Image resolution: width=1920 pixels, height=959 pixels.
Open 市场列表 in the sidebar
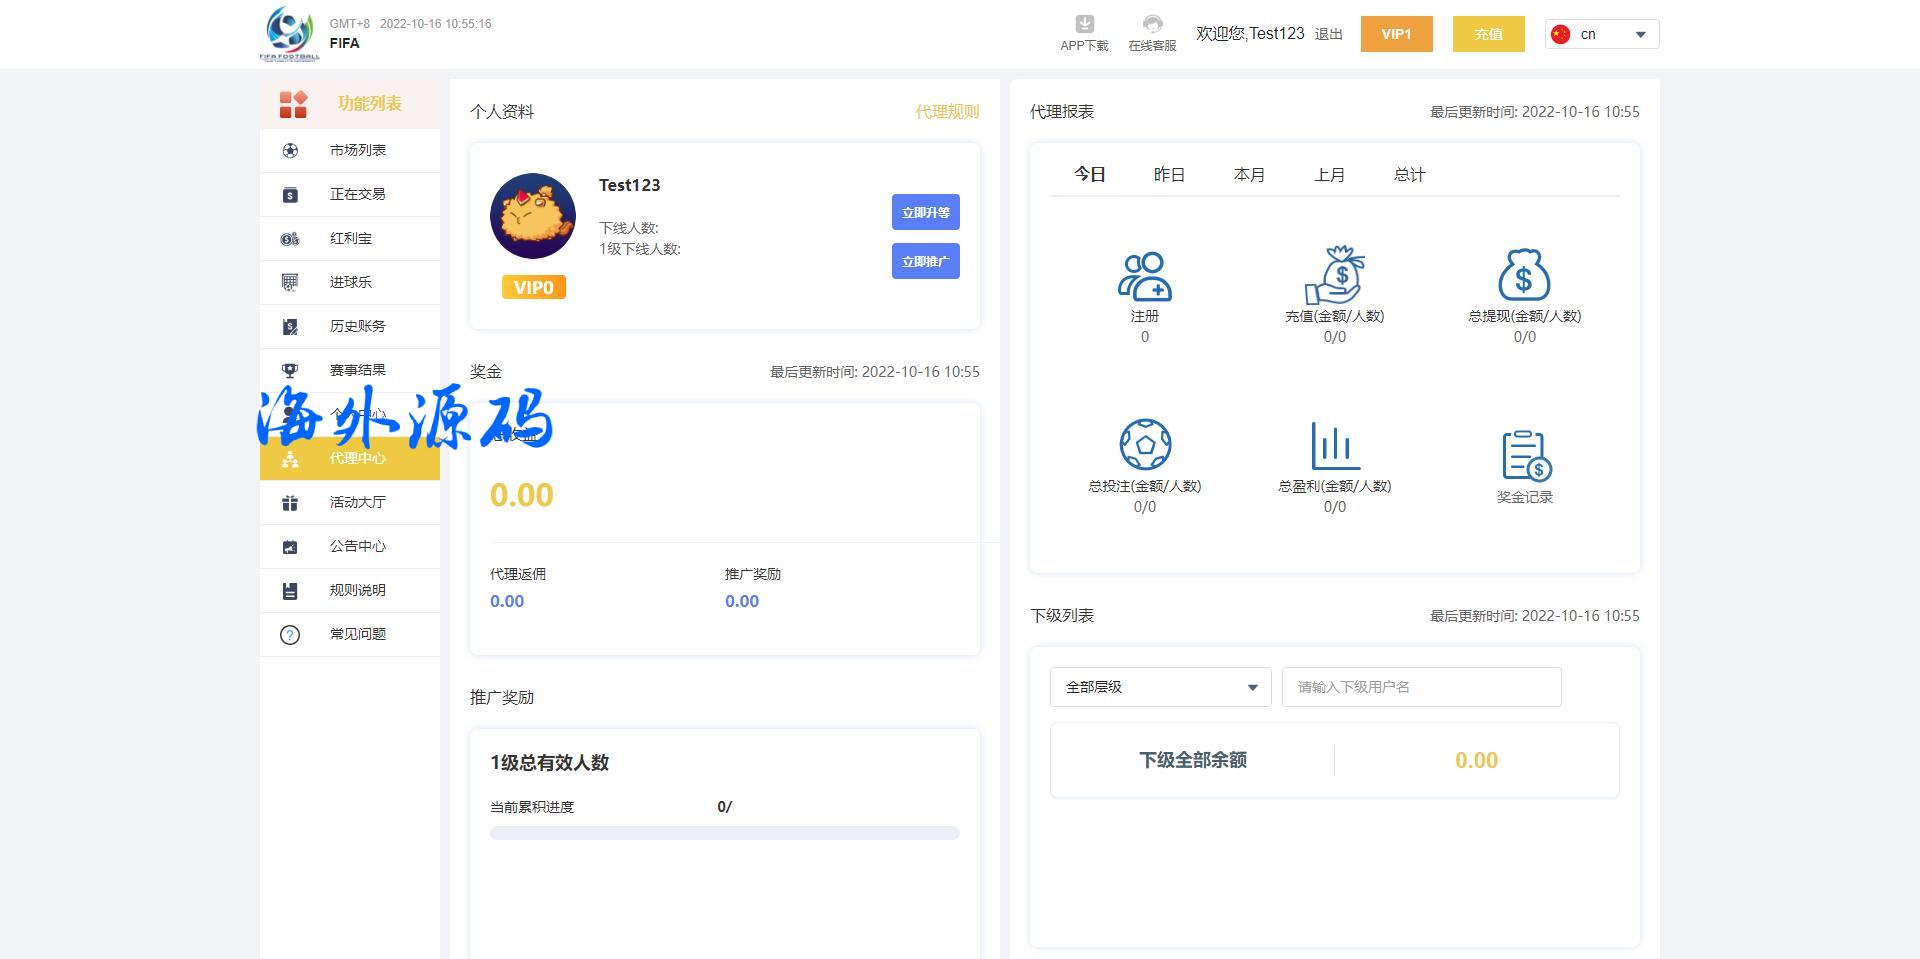(357, 150)
